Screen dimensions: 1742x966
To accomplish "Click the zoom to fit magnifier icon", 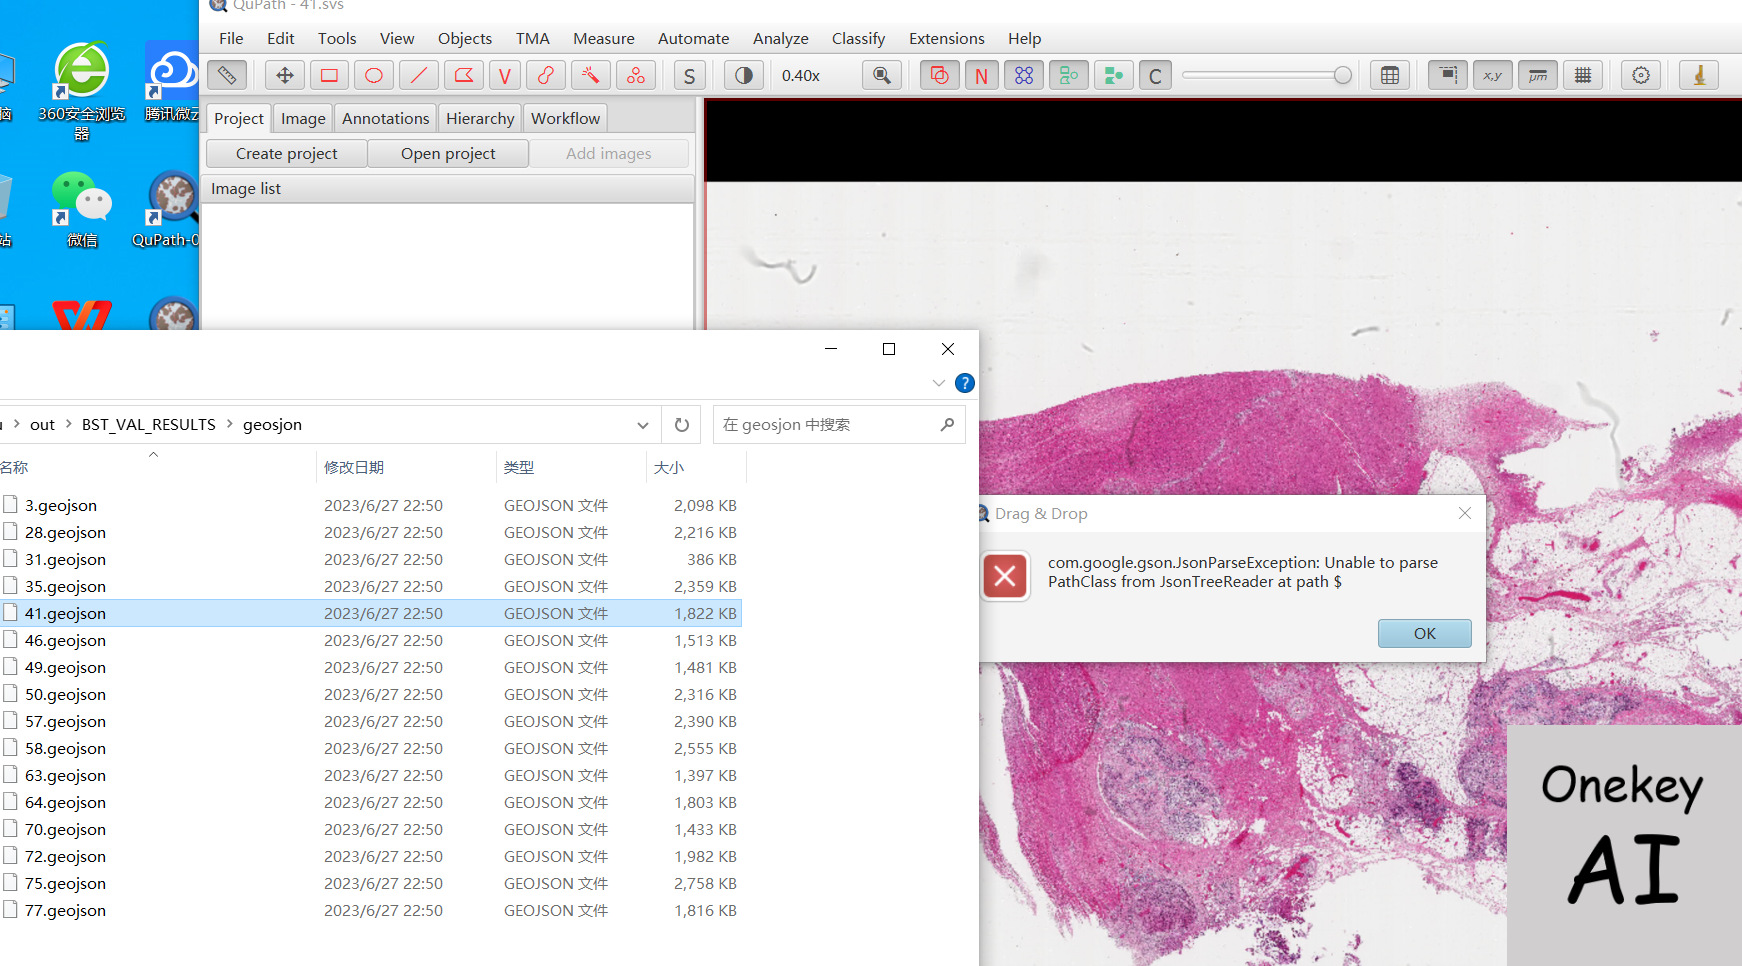I will point(882,75).
